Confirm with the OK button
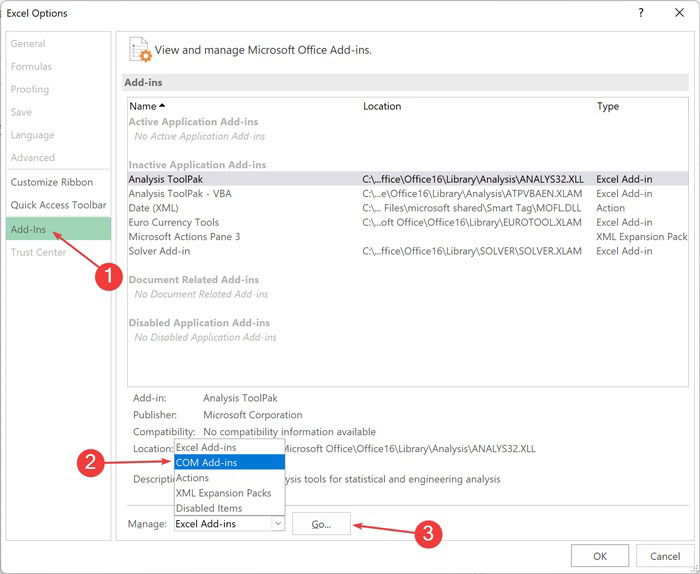 tap(600, 556)
